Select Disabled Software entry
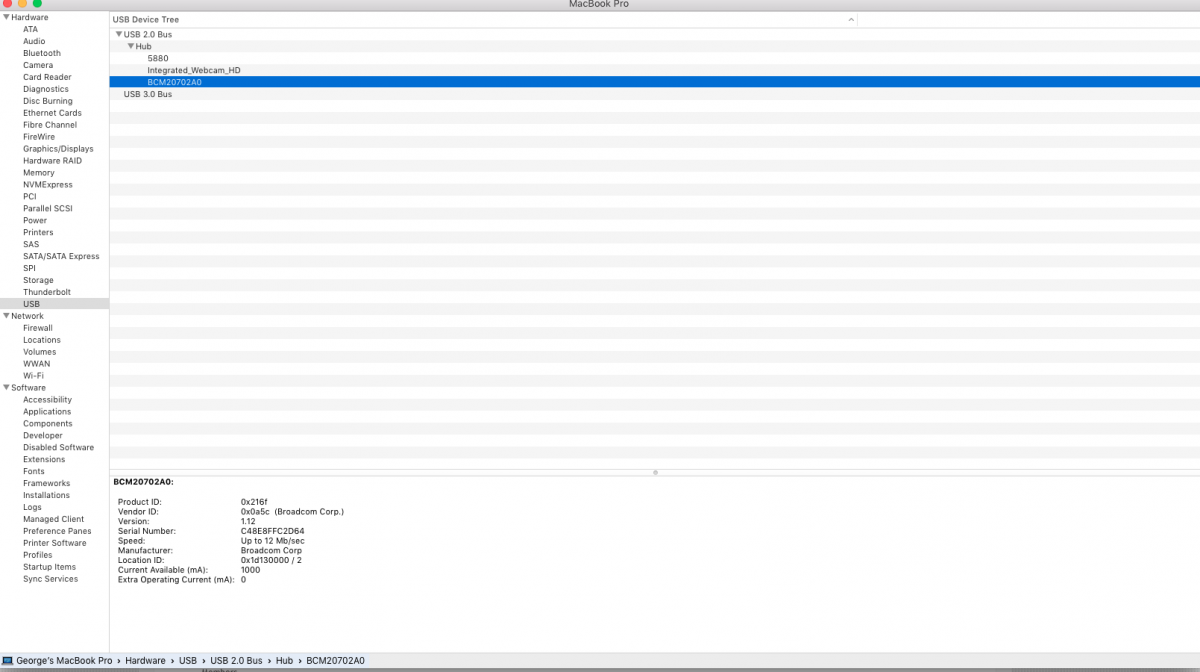The image size is (1200, 672). point(58,448)
